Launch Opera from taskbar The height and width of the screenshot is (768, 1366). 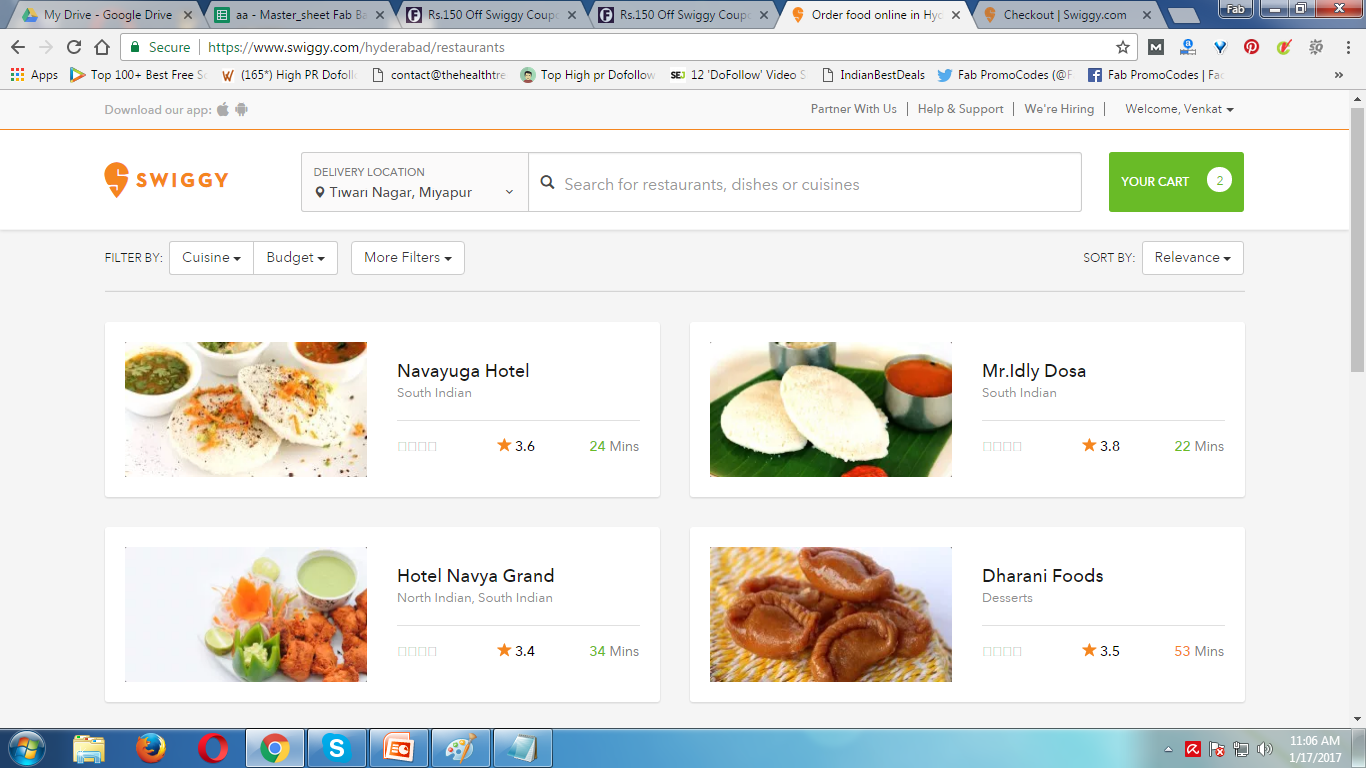click(212, 748)
